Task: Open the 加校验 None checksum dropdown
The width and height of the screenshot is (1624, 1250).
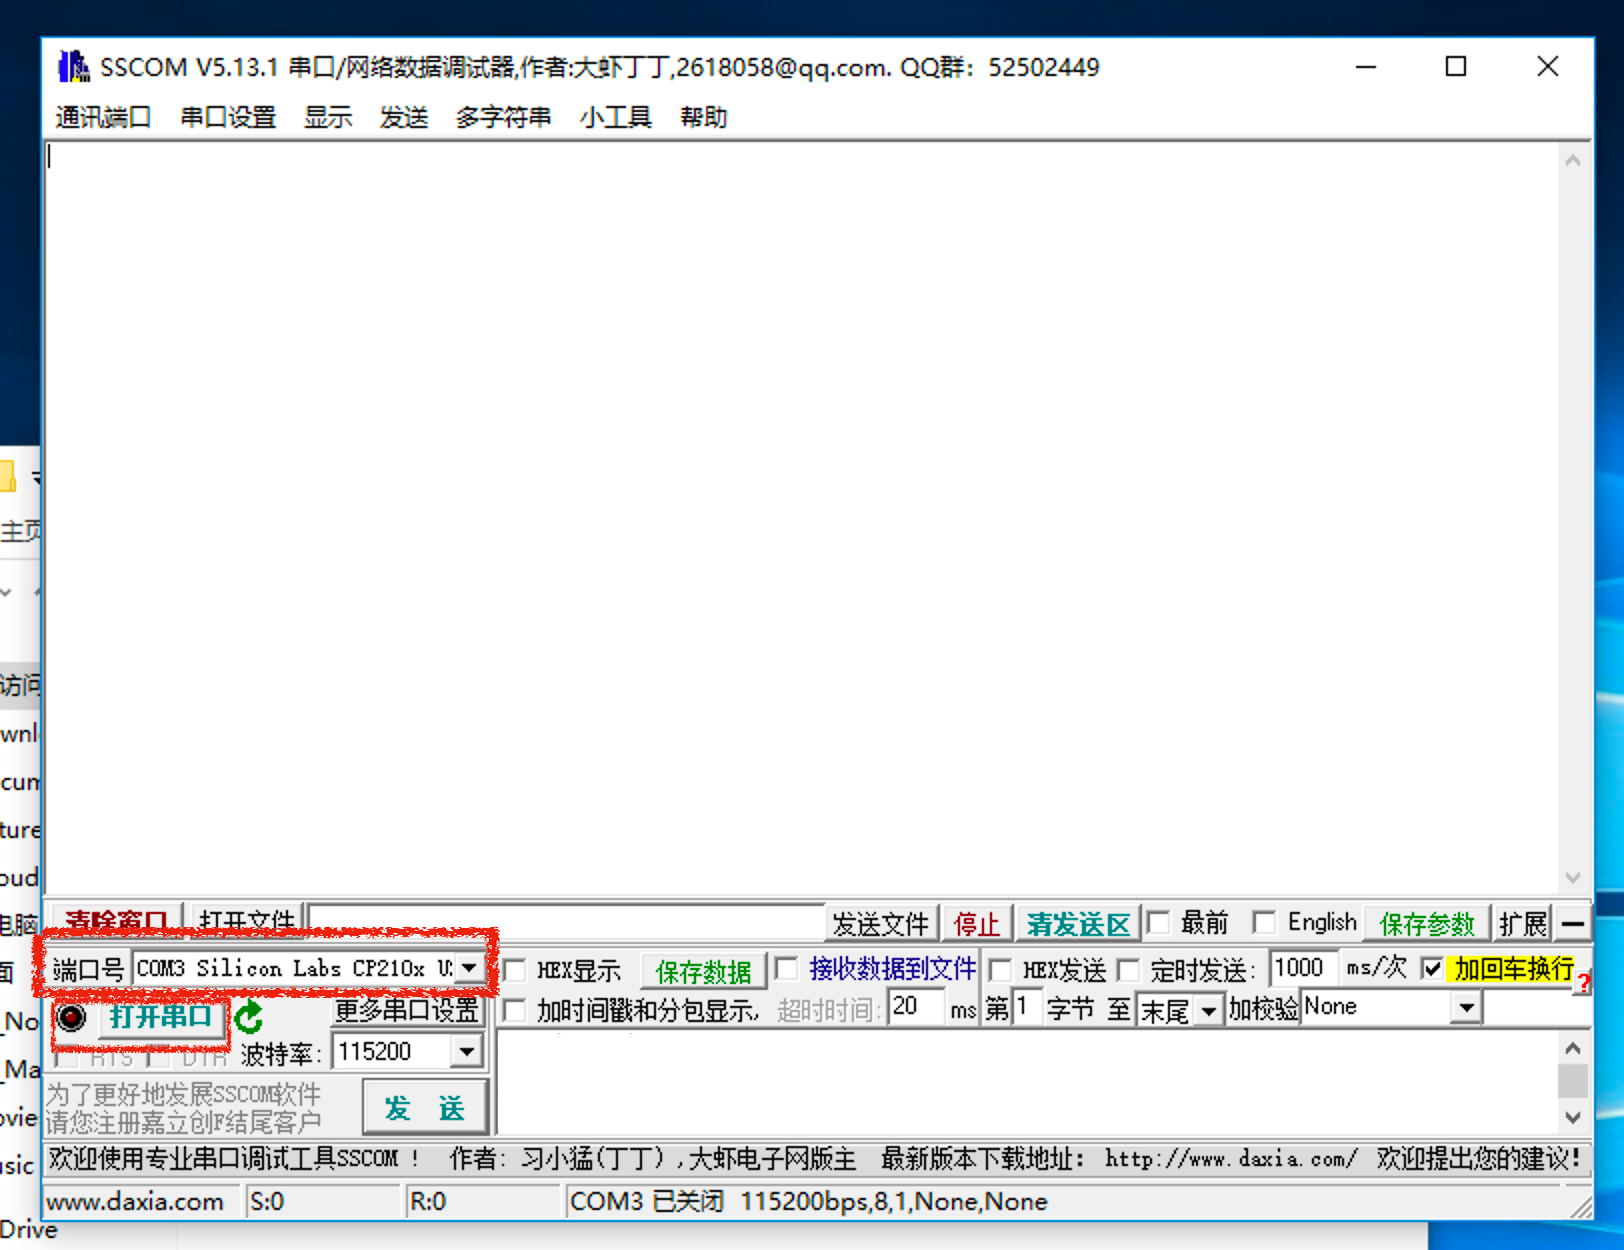Action: tap(1466, 1008)
